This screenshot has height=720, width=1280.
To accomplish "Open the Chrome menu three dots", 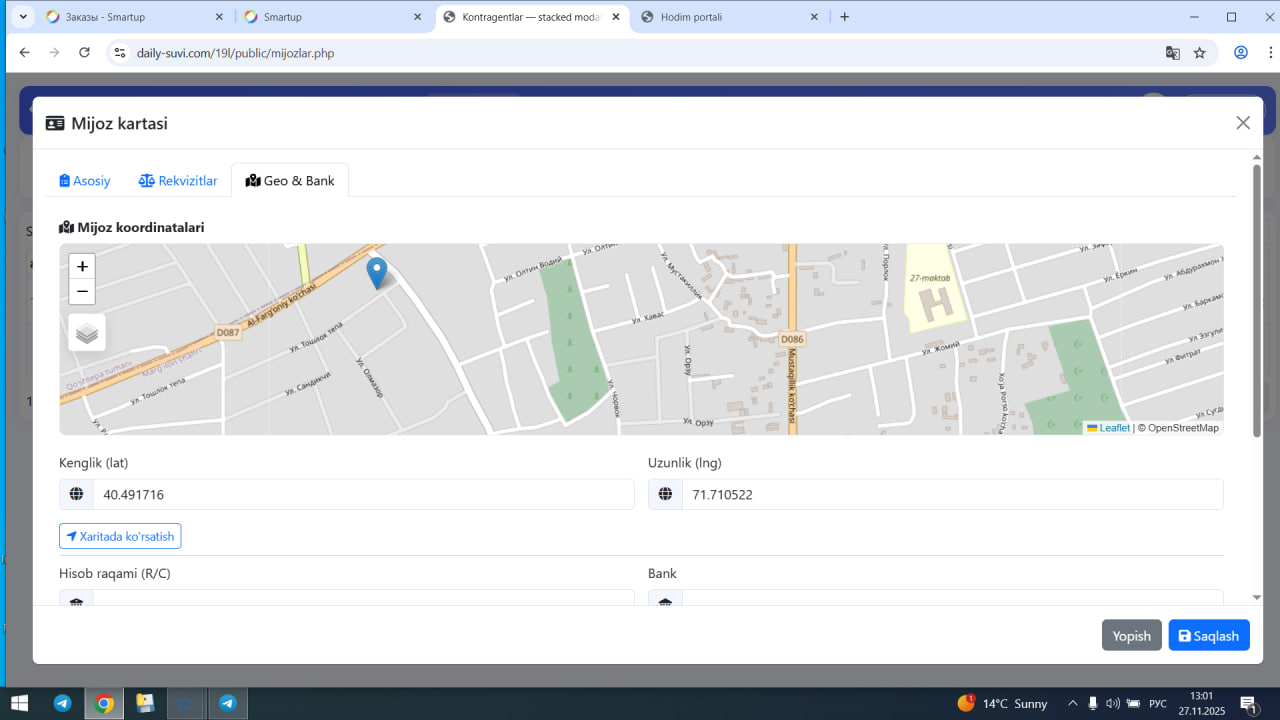I will tap(1266, 53).
